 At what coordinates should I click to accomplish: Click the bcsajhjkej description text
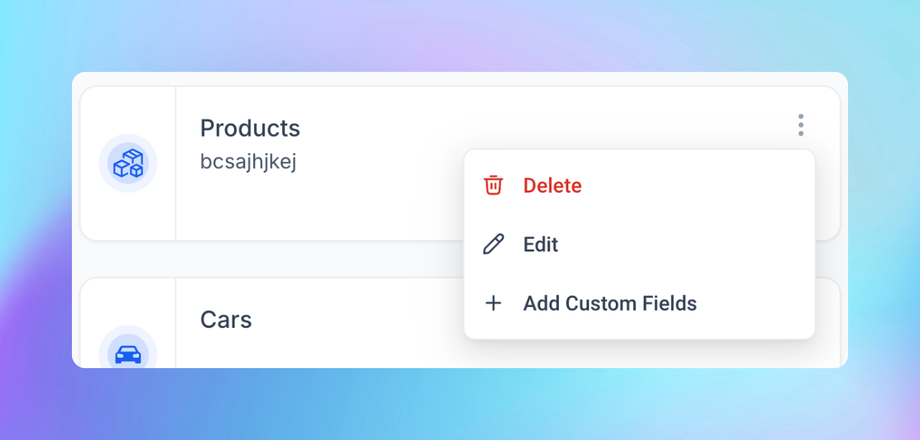248,161
